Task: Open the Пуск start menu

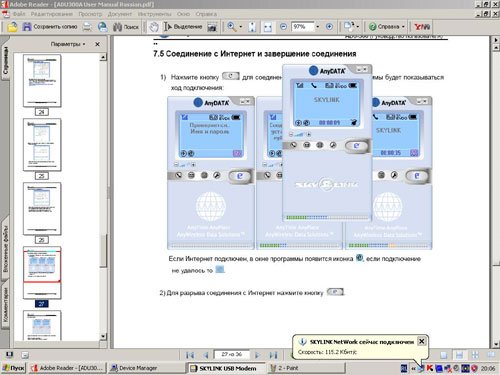Action: point(13,368)
